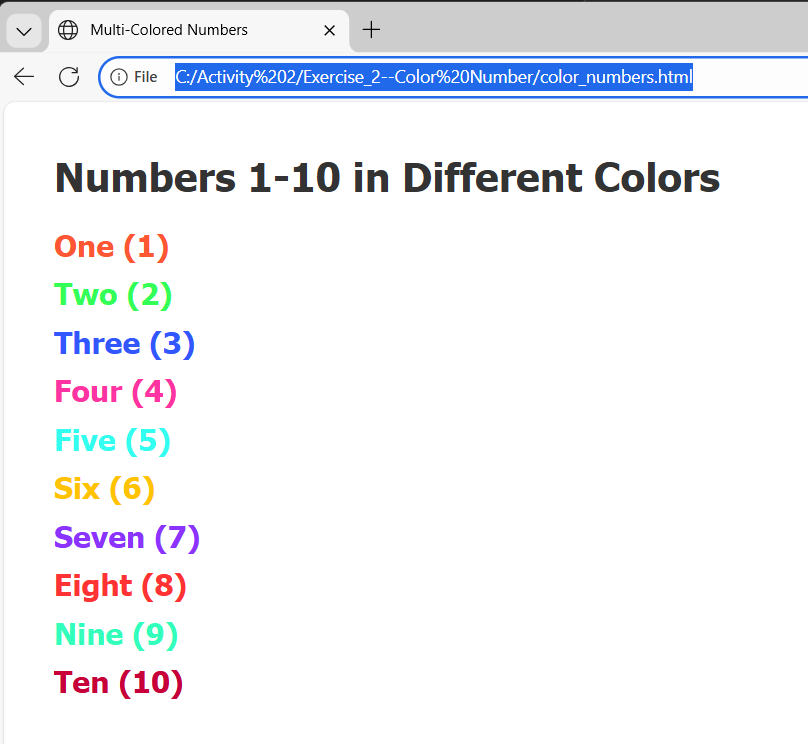The width and height of the screenshot is (808, 744).
Task: Click the globe favicon on the tab
Action: [x=68, y=30]
